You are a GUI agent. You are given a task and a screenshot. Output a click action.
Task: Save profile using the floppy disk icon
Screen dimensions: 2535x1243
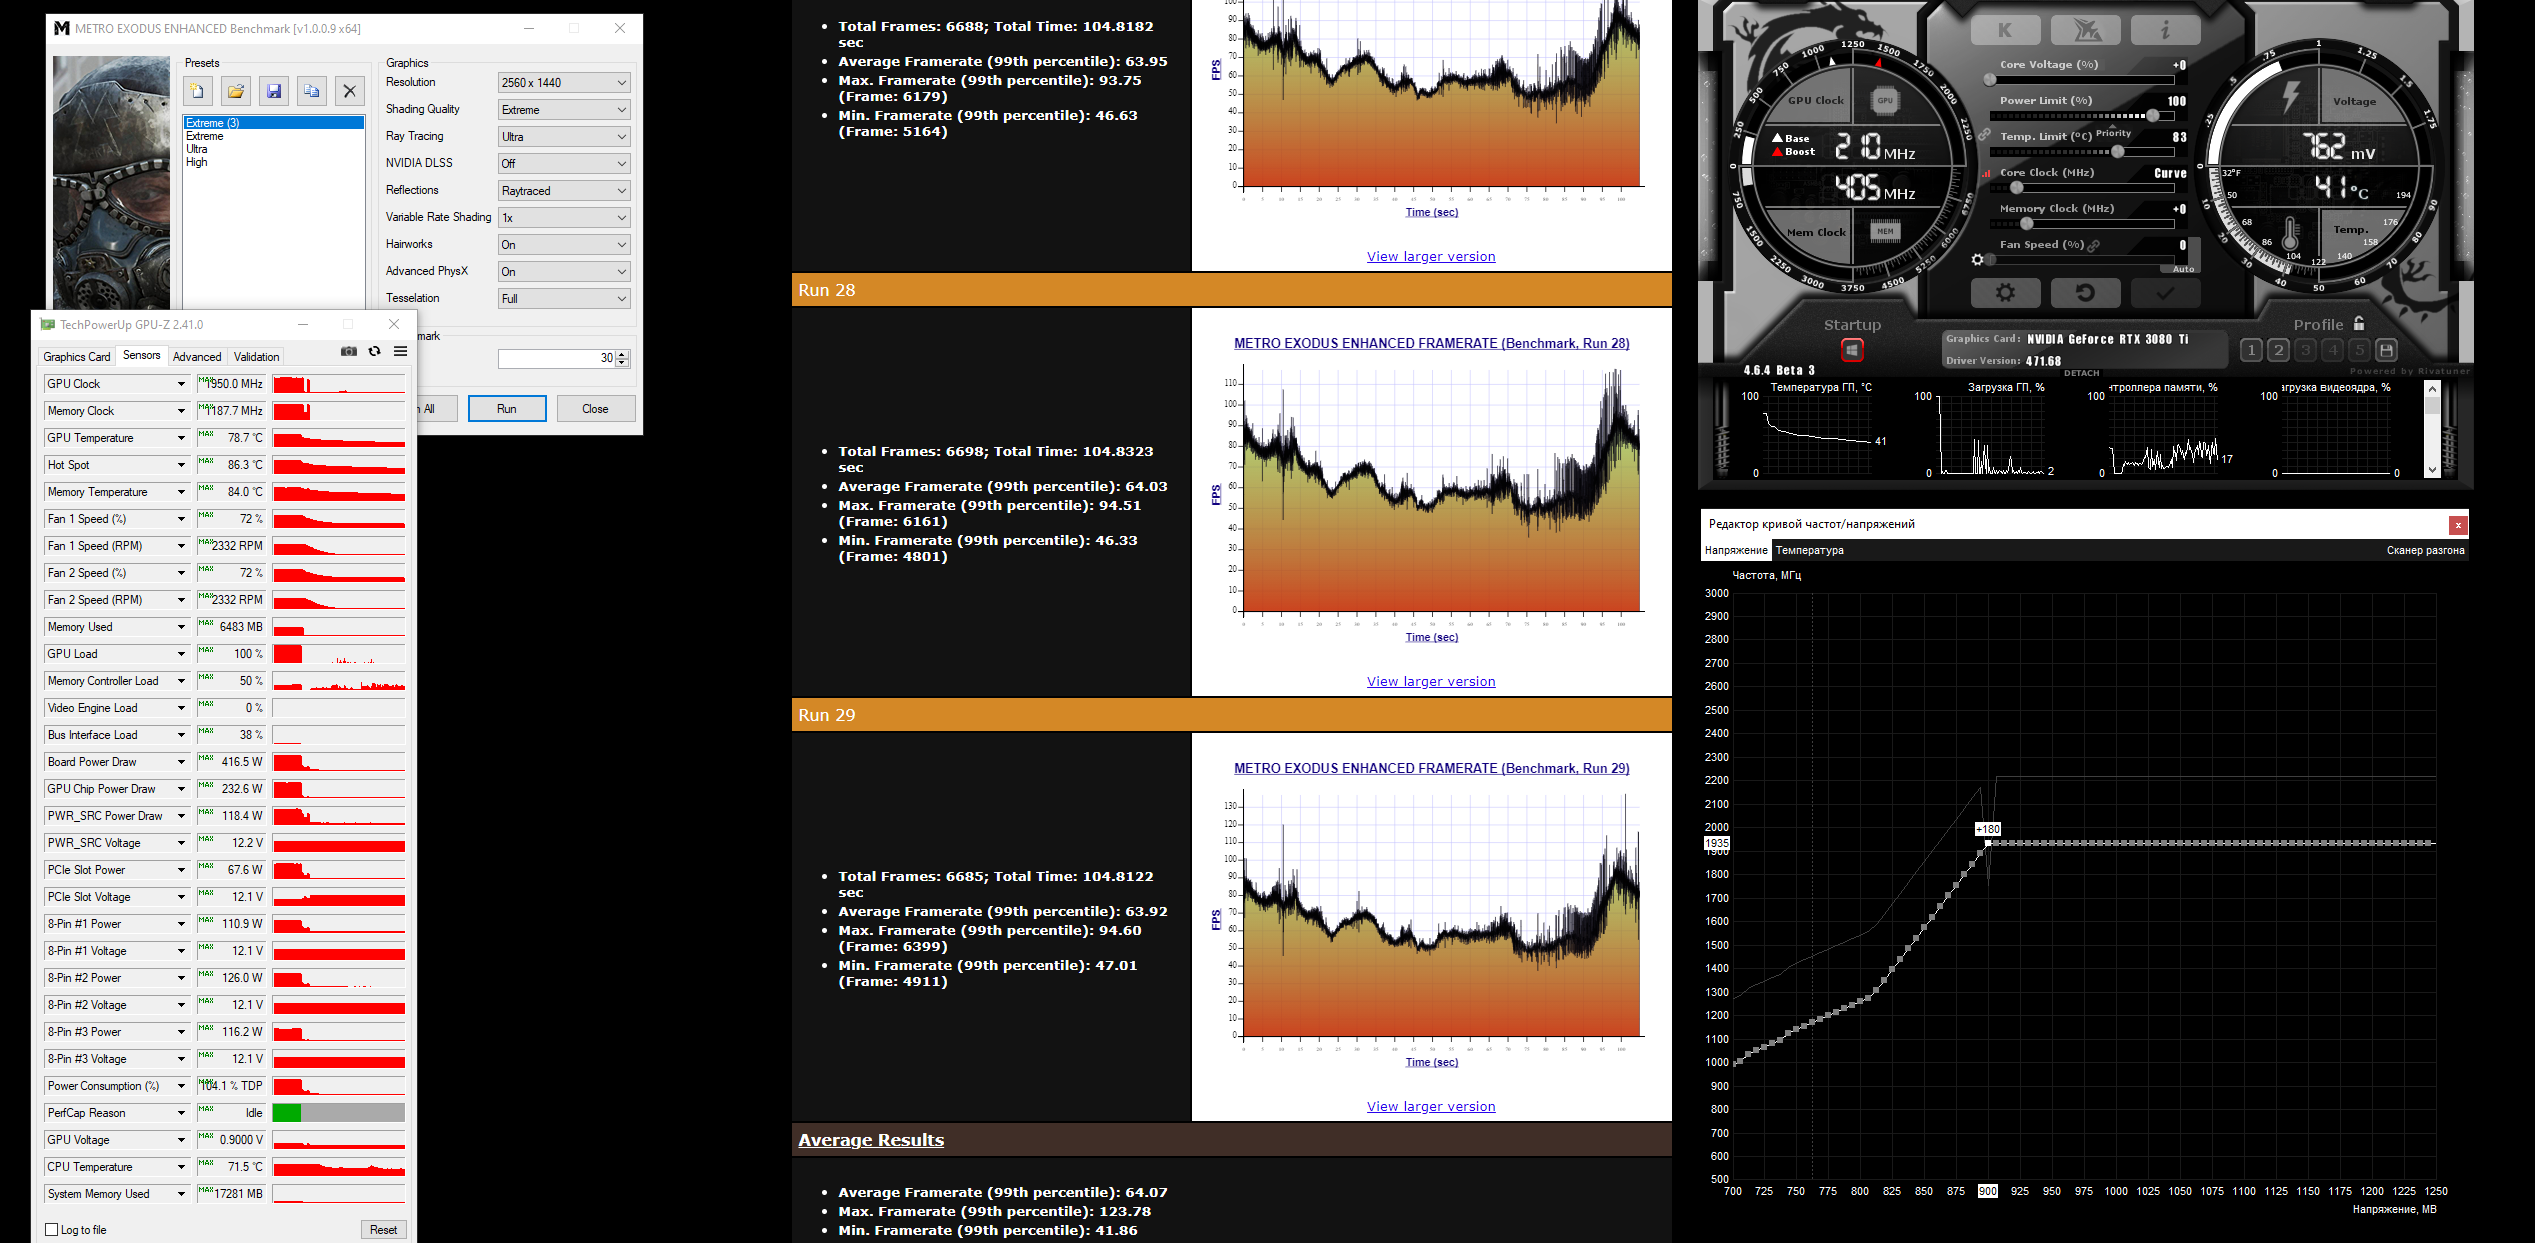(x=2386, y=350)
